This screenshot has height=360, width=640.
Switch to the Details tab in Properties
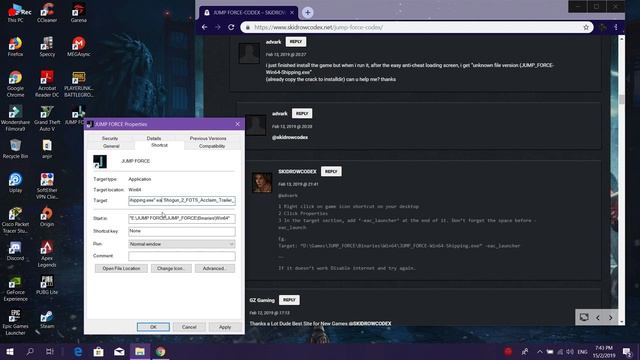click(x=153, y=138)
